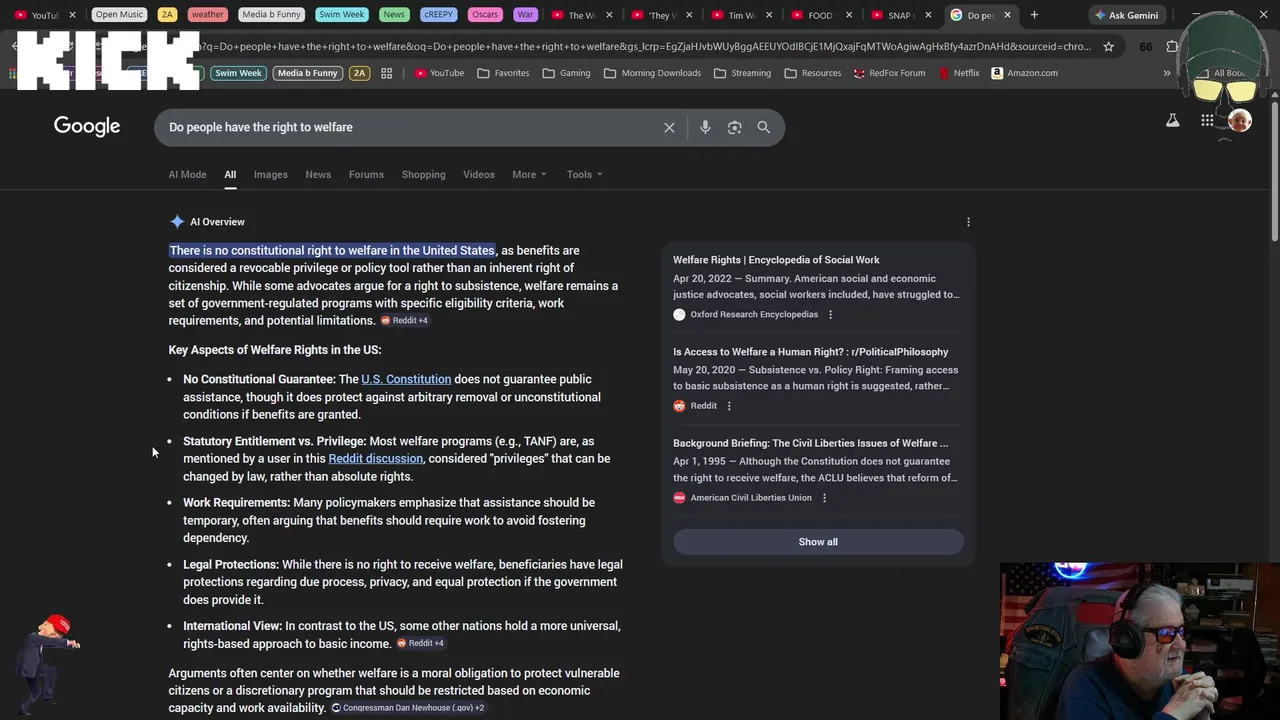Bookmark this page with the star icon
Image resolution: width=1280 pixels, height=720 pixels.
click(x=1108, y=46)
